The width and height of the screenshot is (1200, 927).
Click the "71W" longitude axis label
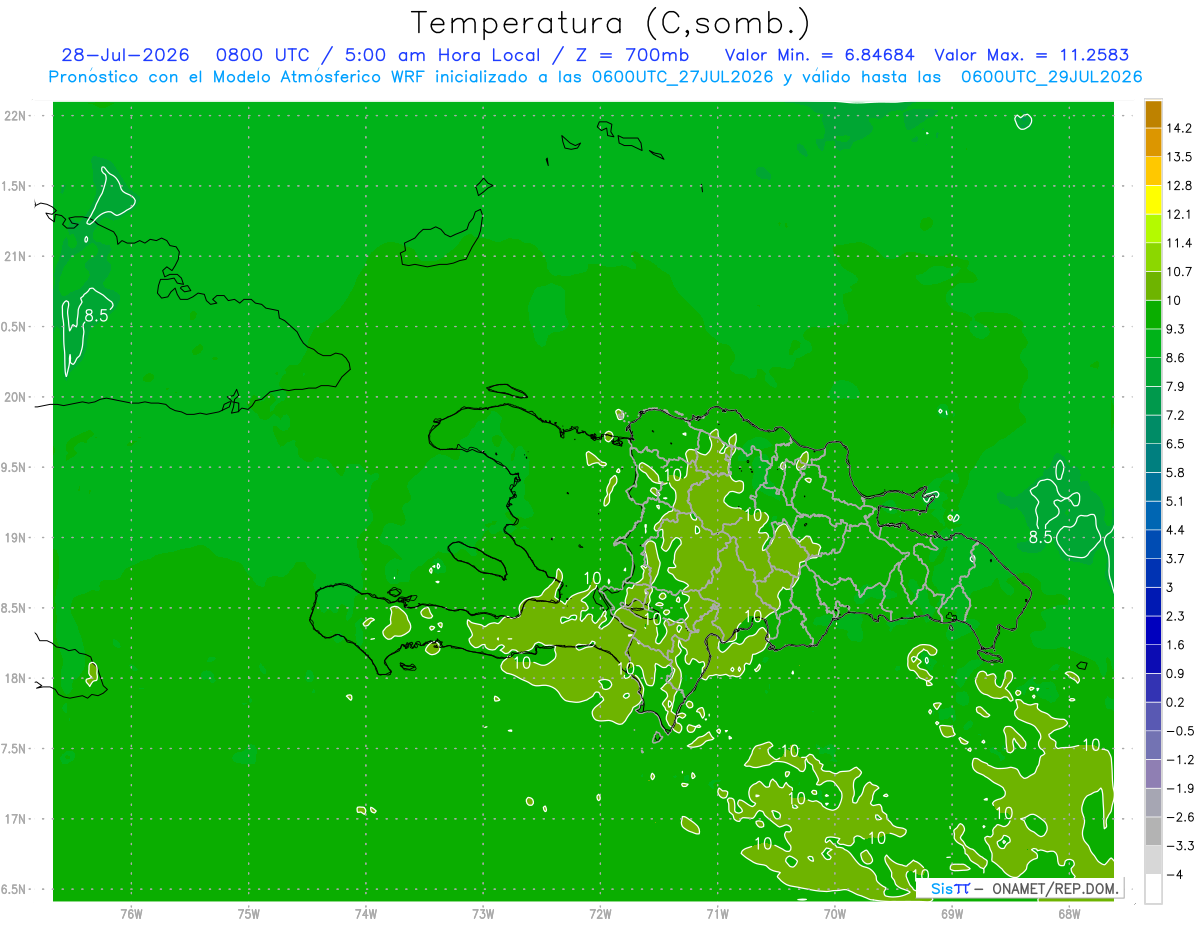tap(717, 913)
